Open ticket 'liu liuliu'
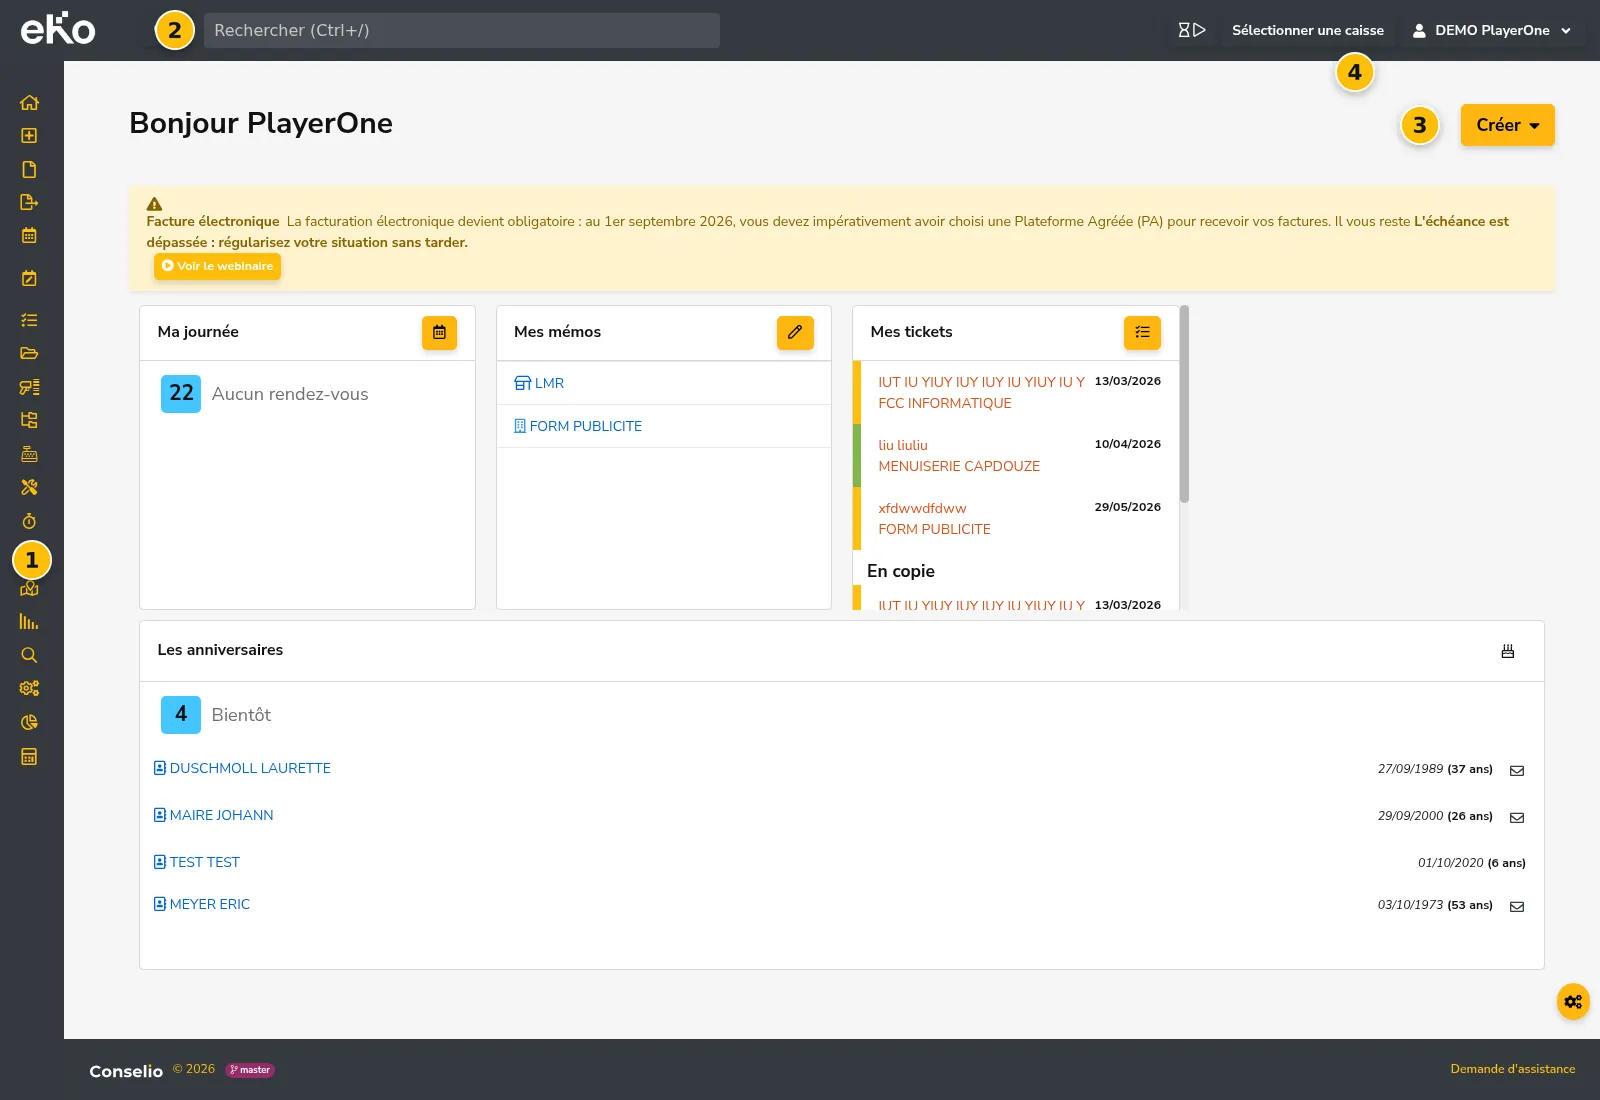The width and height of the screenshot is (1600, 1100). pyautogui.click(x=903, y=445)
